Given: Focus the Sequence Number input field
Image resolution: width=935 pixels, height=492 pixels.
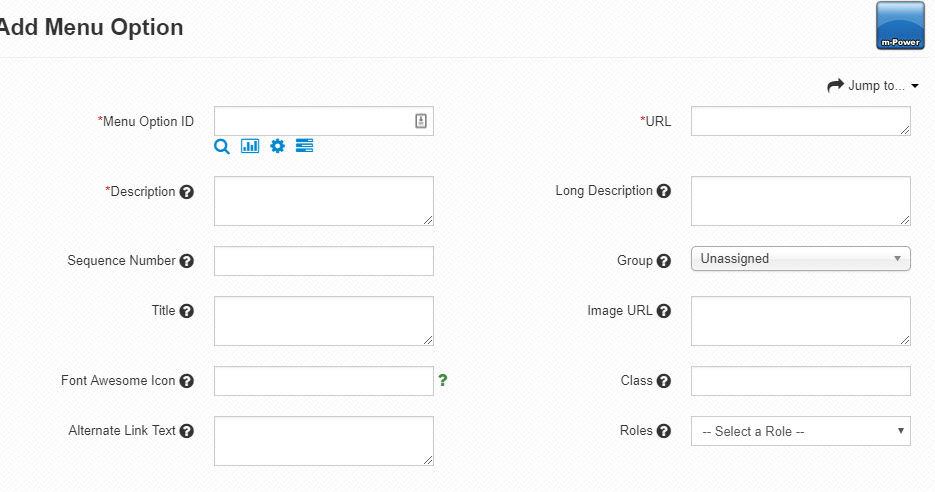Looking at the screenshot, I should [x=324, y=261].
